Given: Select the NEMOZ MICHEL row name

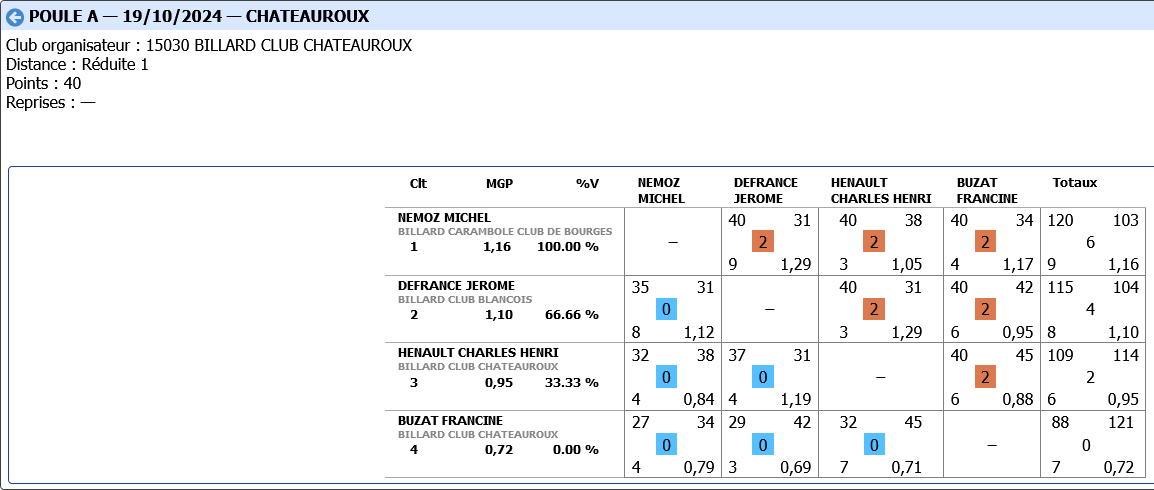Looking at the screenshot, I should pyautogui.click(x=444, y=218).
